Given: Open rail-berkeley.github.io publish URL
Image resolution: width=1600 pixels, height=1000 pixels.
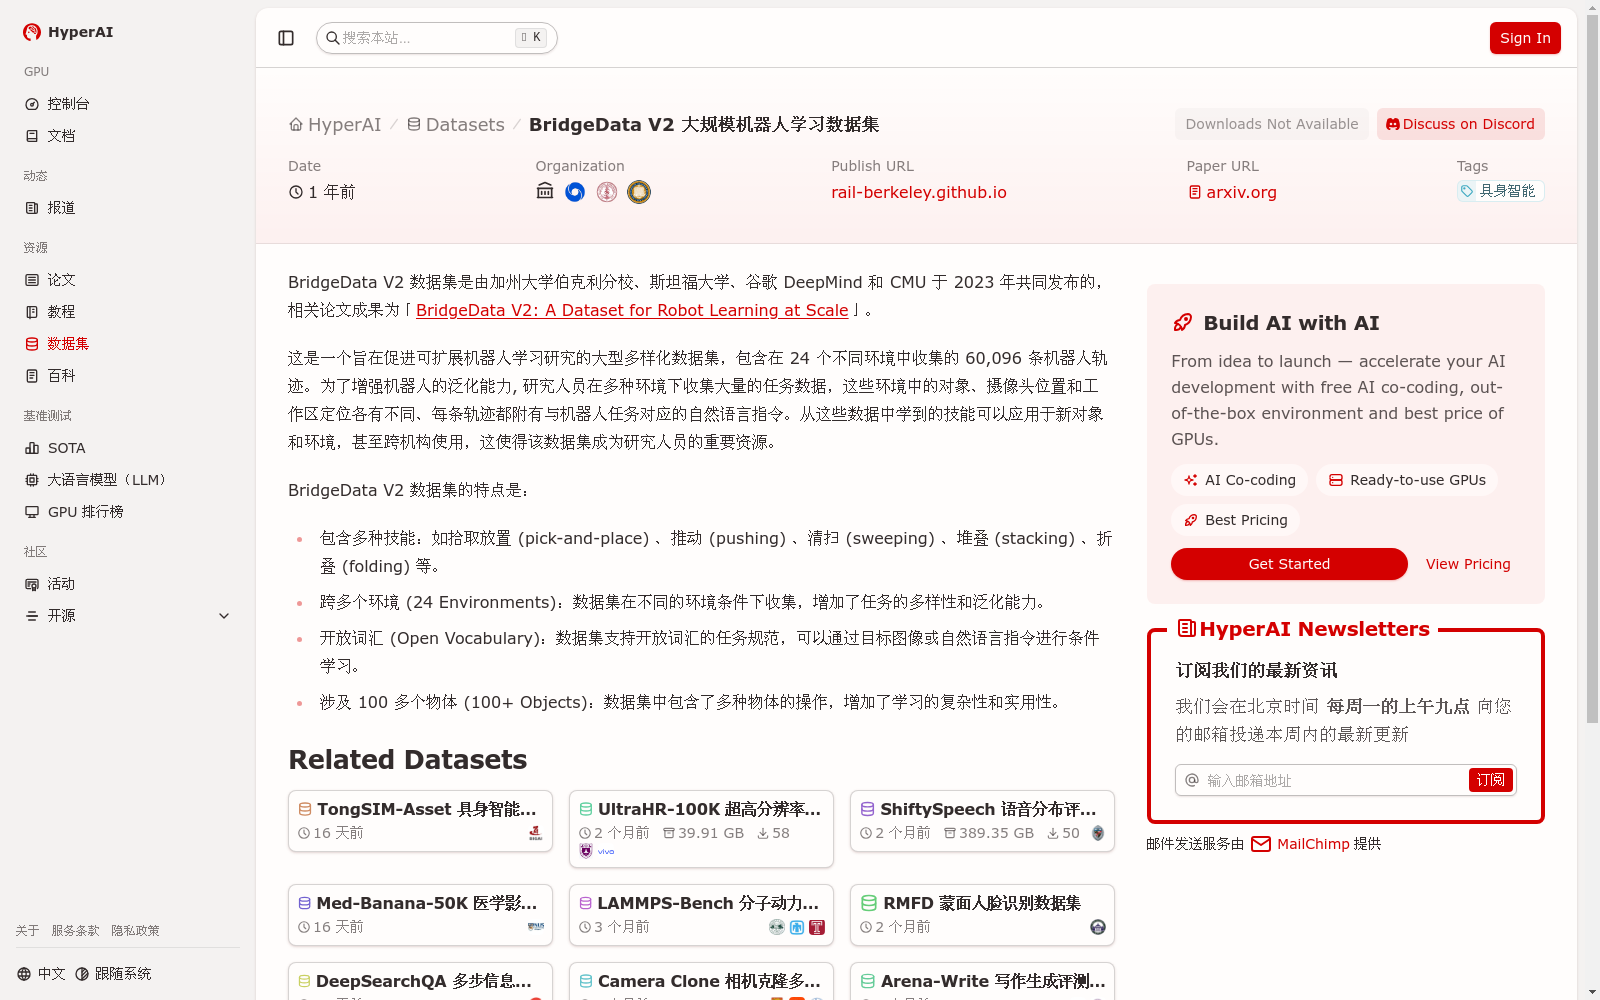Looking at the screenshot, I should pos(919,192).
